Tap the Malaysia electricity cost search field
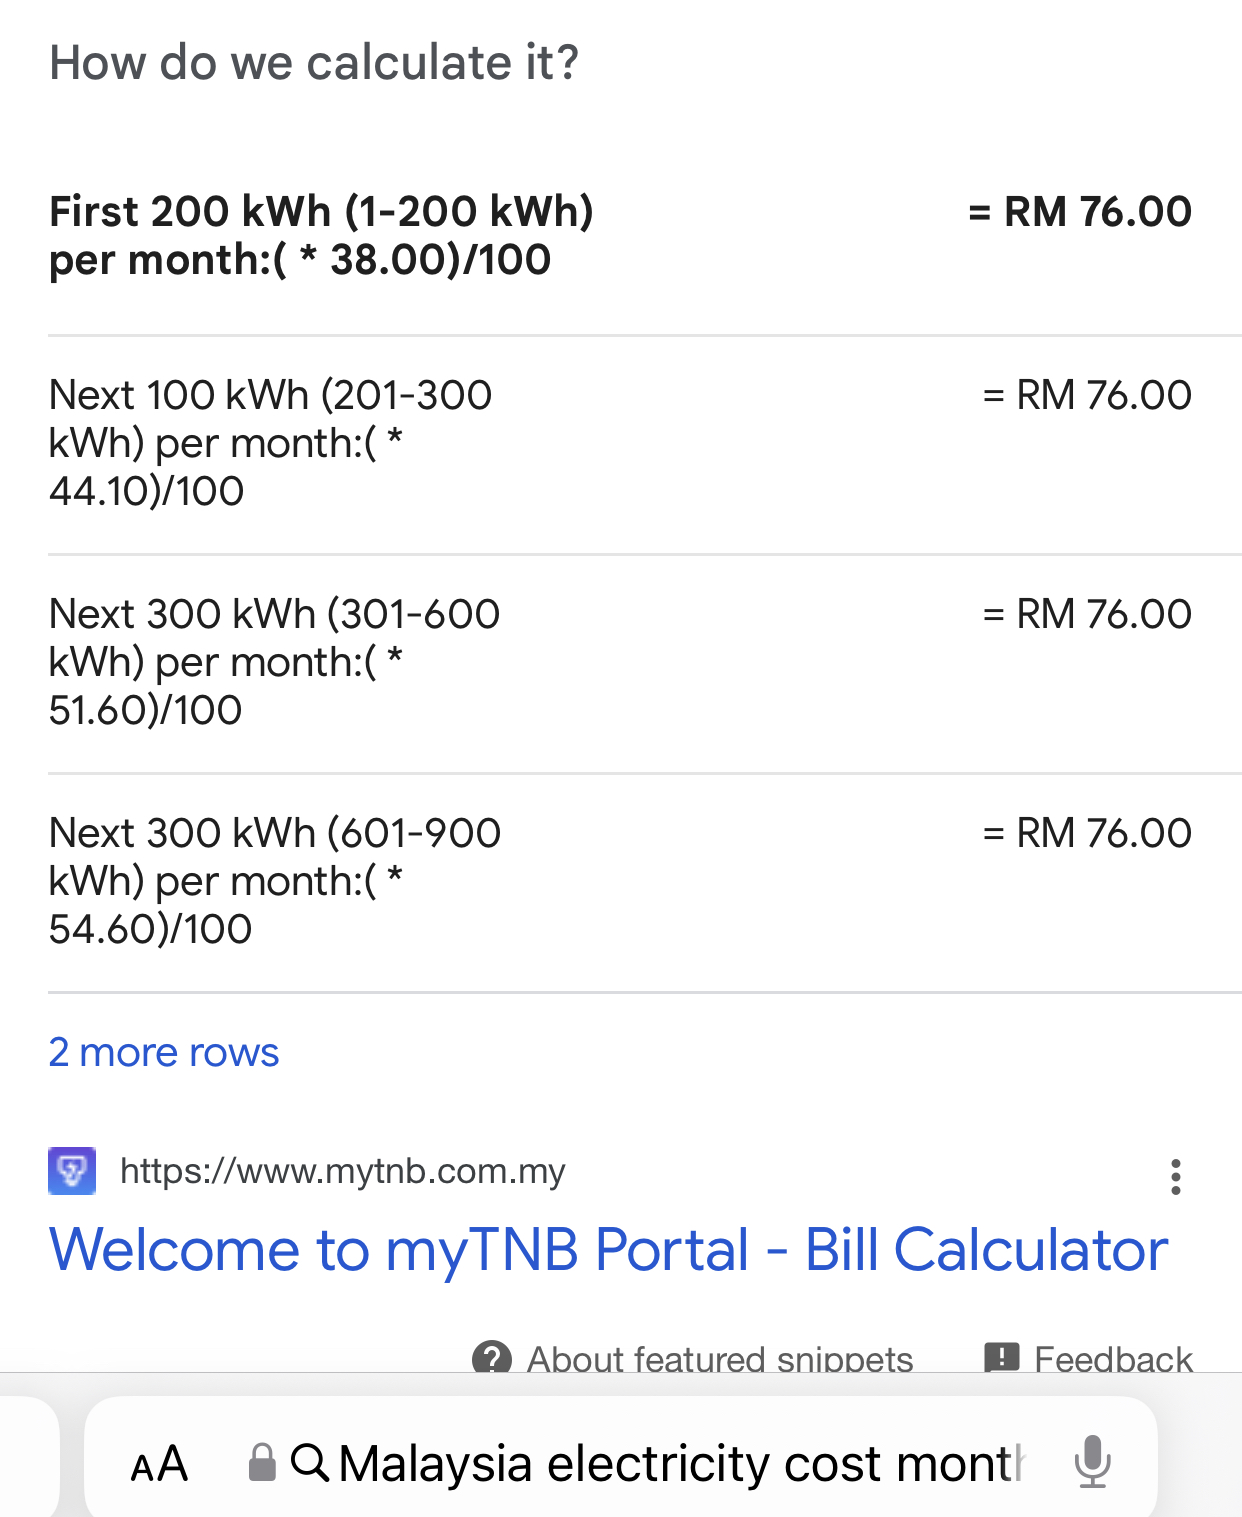Viewport: 1242px width, 1517px height. point(680,1464)
